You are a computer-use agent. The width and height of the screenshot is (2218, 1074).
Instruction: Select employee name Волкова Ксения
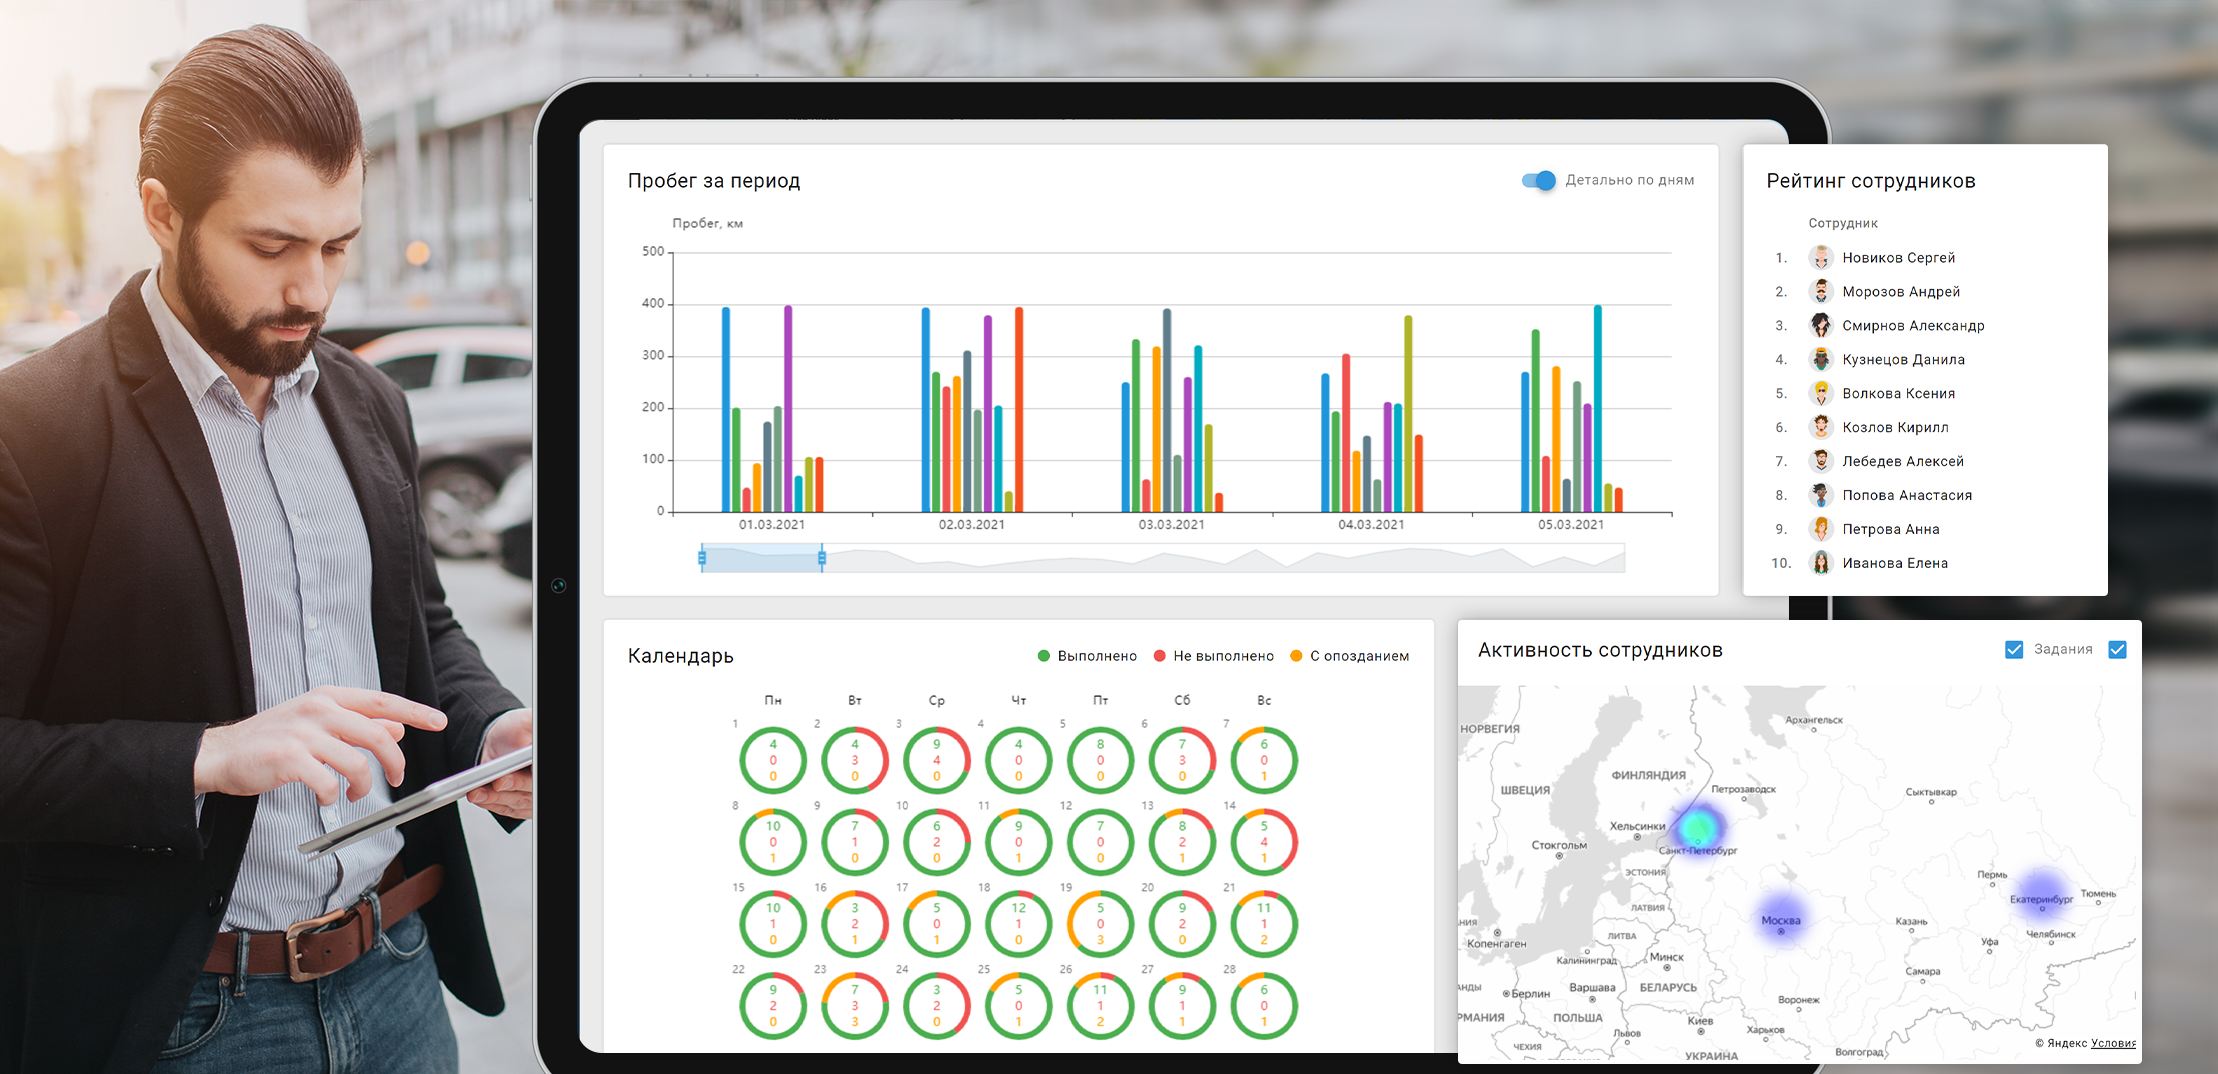tap(1898, 394)
